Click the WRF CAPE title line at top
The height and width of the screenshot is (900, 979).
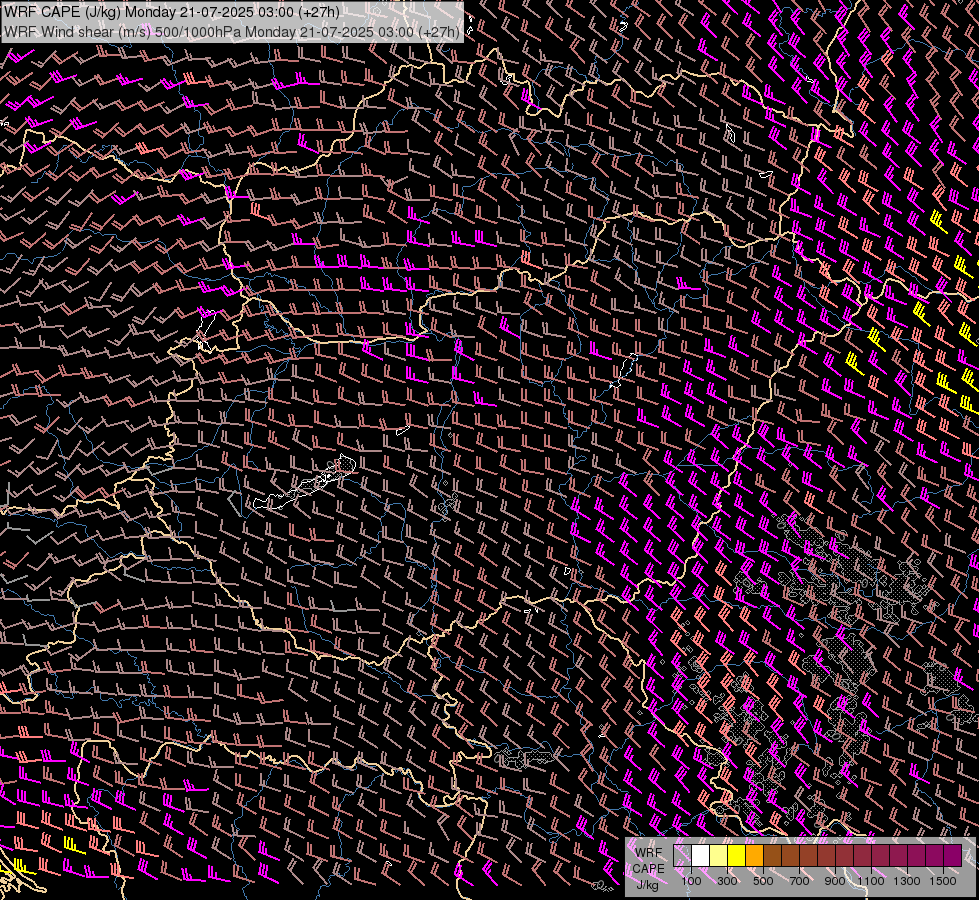[172, 12]
